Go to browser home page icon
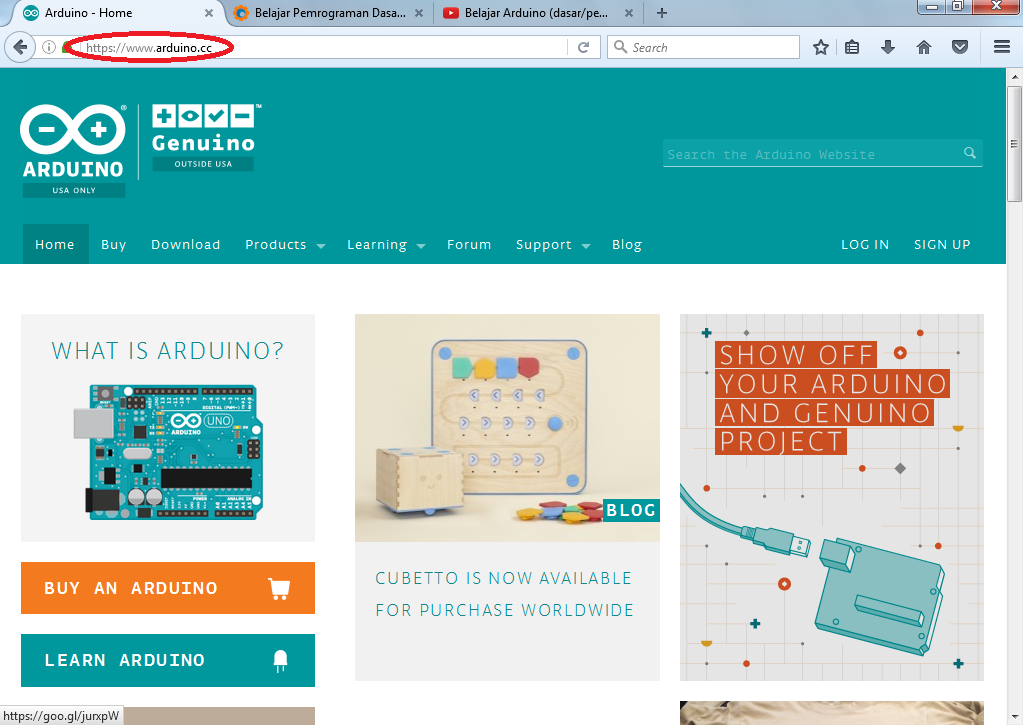 [x=923, y=47]
